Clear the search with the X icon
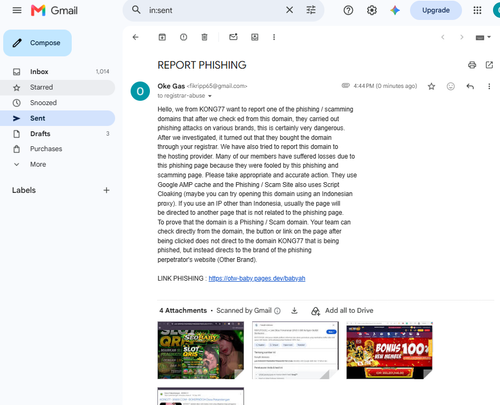 [289, 10]
